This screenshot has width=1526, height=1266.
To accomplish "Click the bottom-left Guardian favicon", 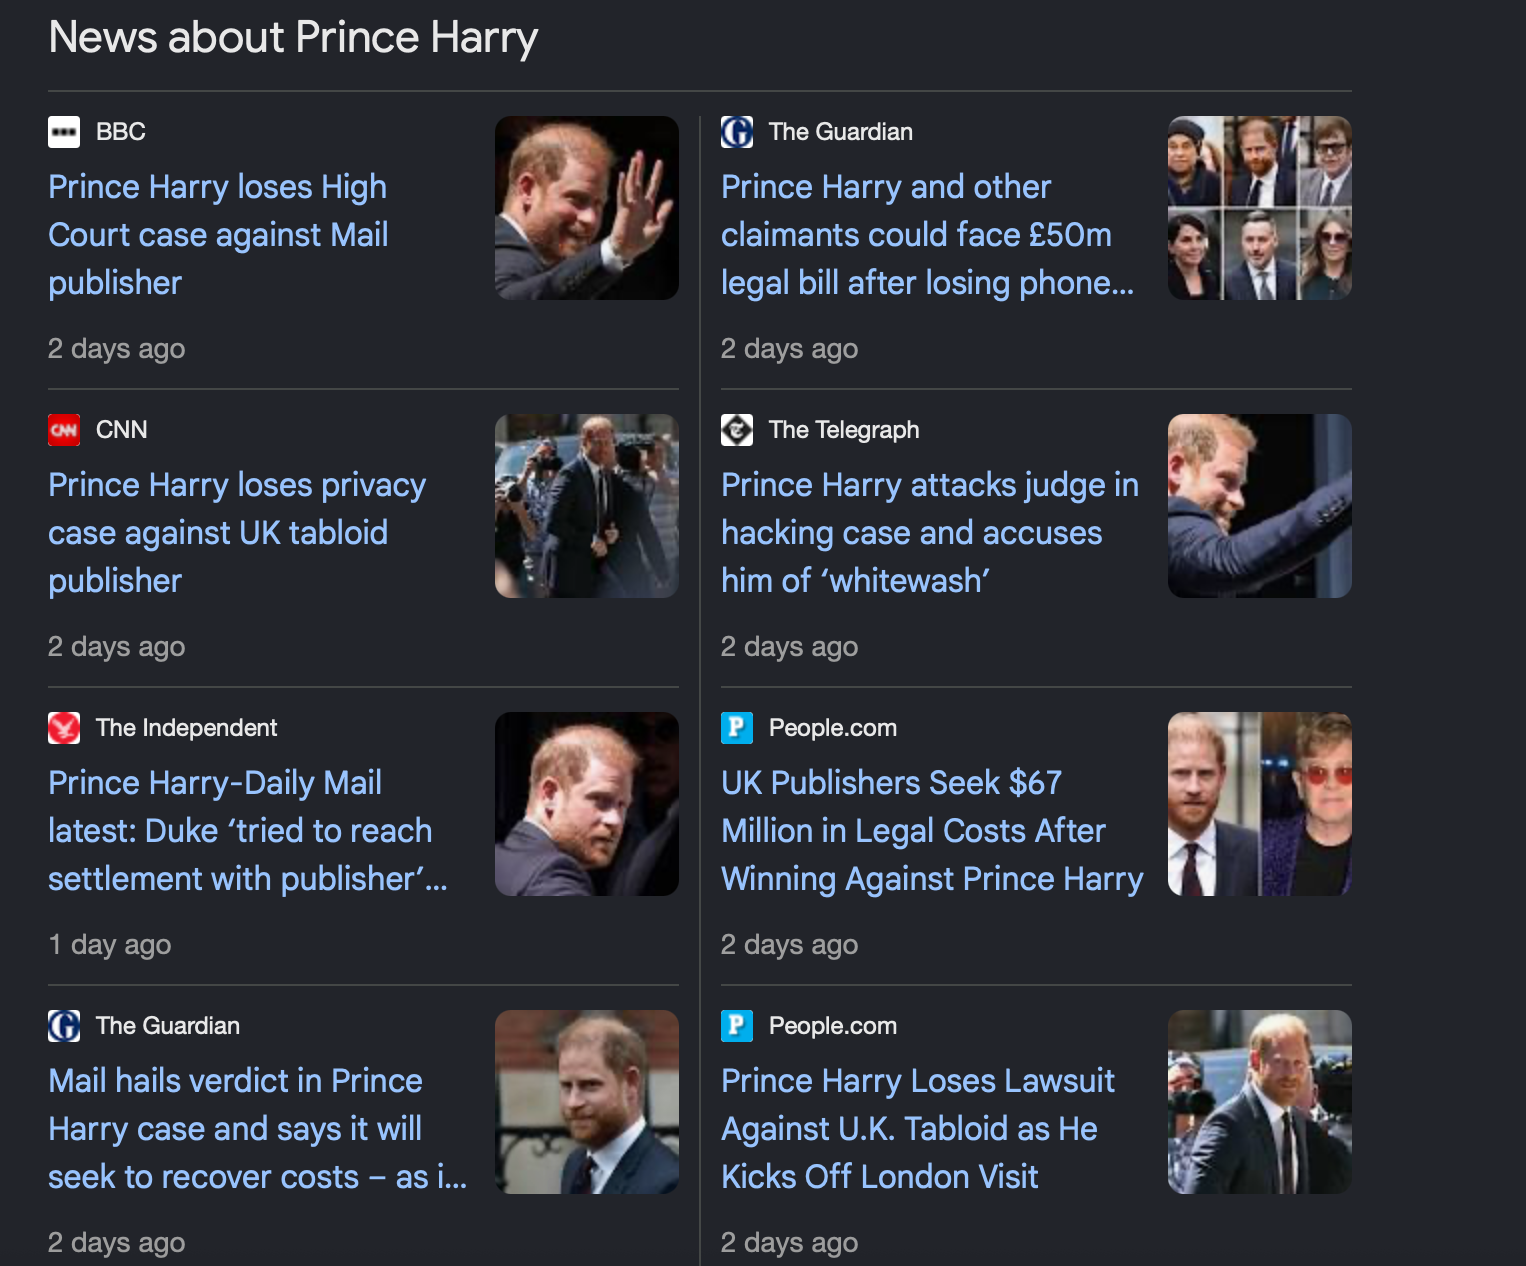I will (x=64, y=1026).
